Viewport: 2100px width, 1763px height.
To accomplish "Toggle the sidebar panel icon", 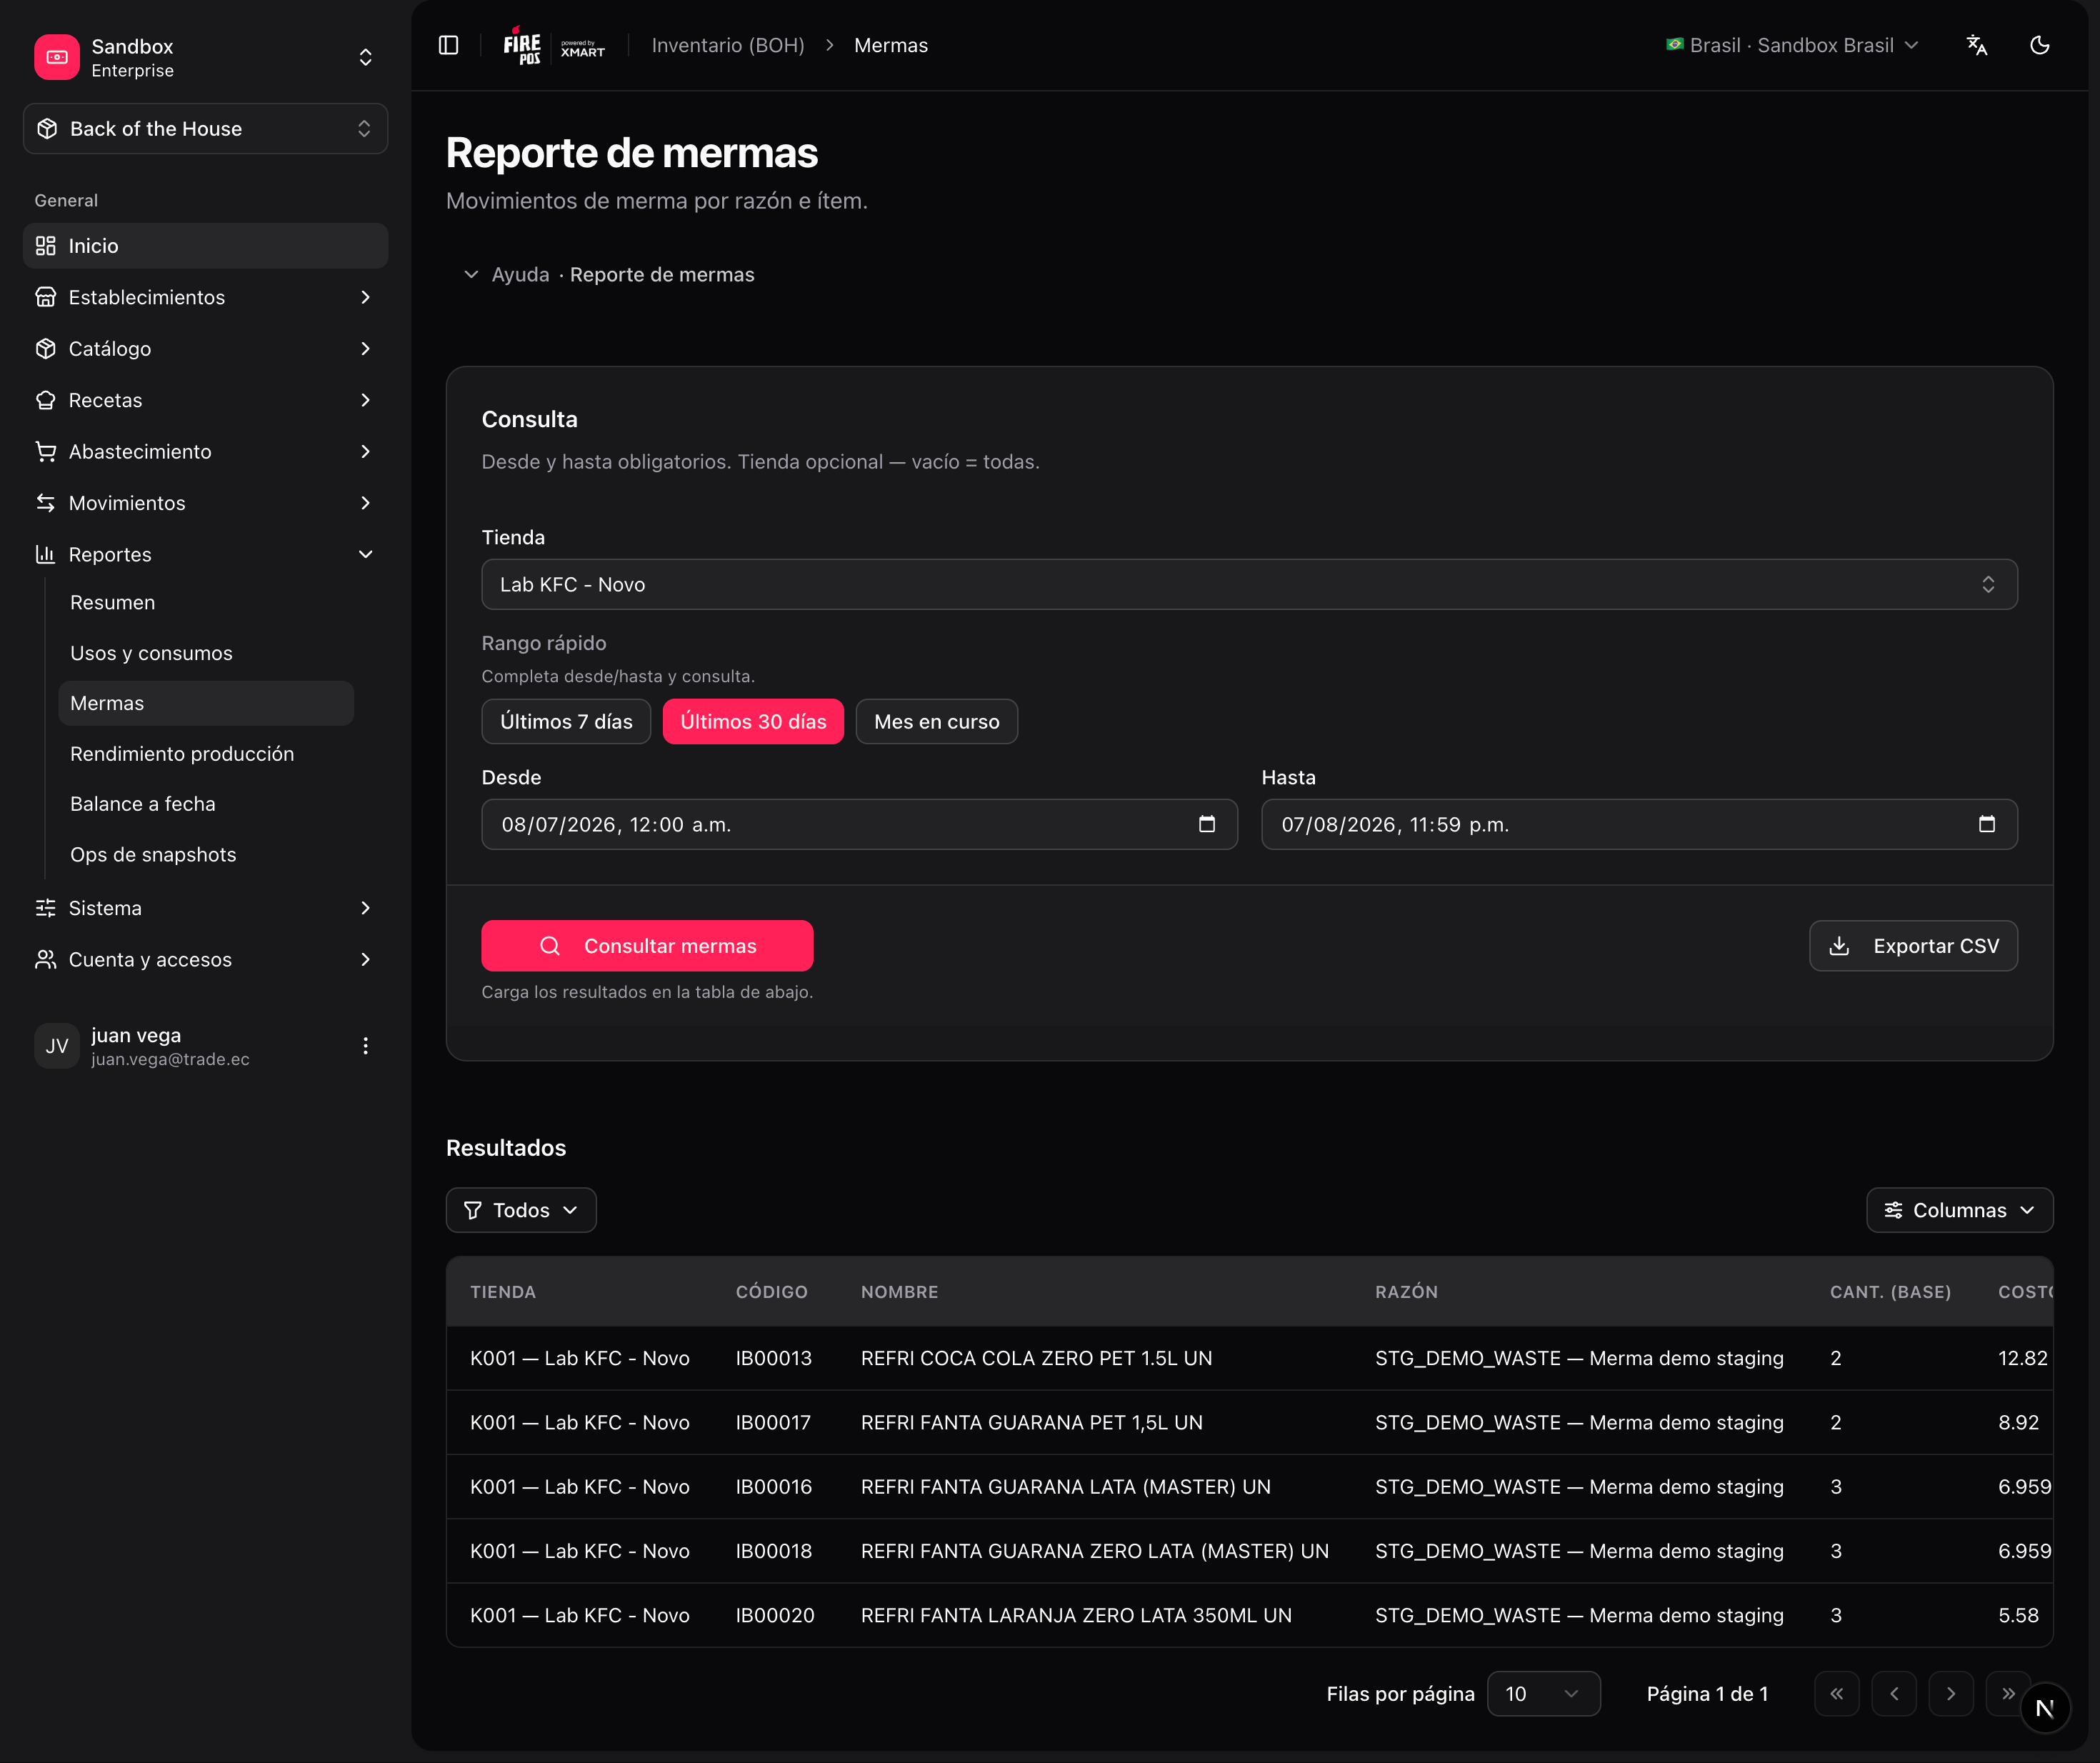I will (448, 45).
